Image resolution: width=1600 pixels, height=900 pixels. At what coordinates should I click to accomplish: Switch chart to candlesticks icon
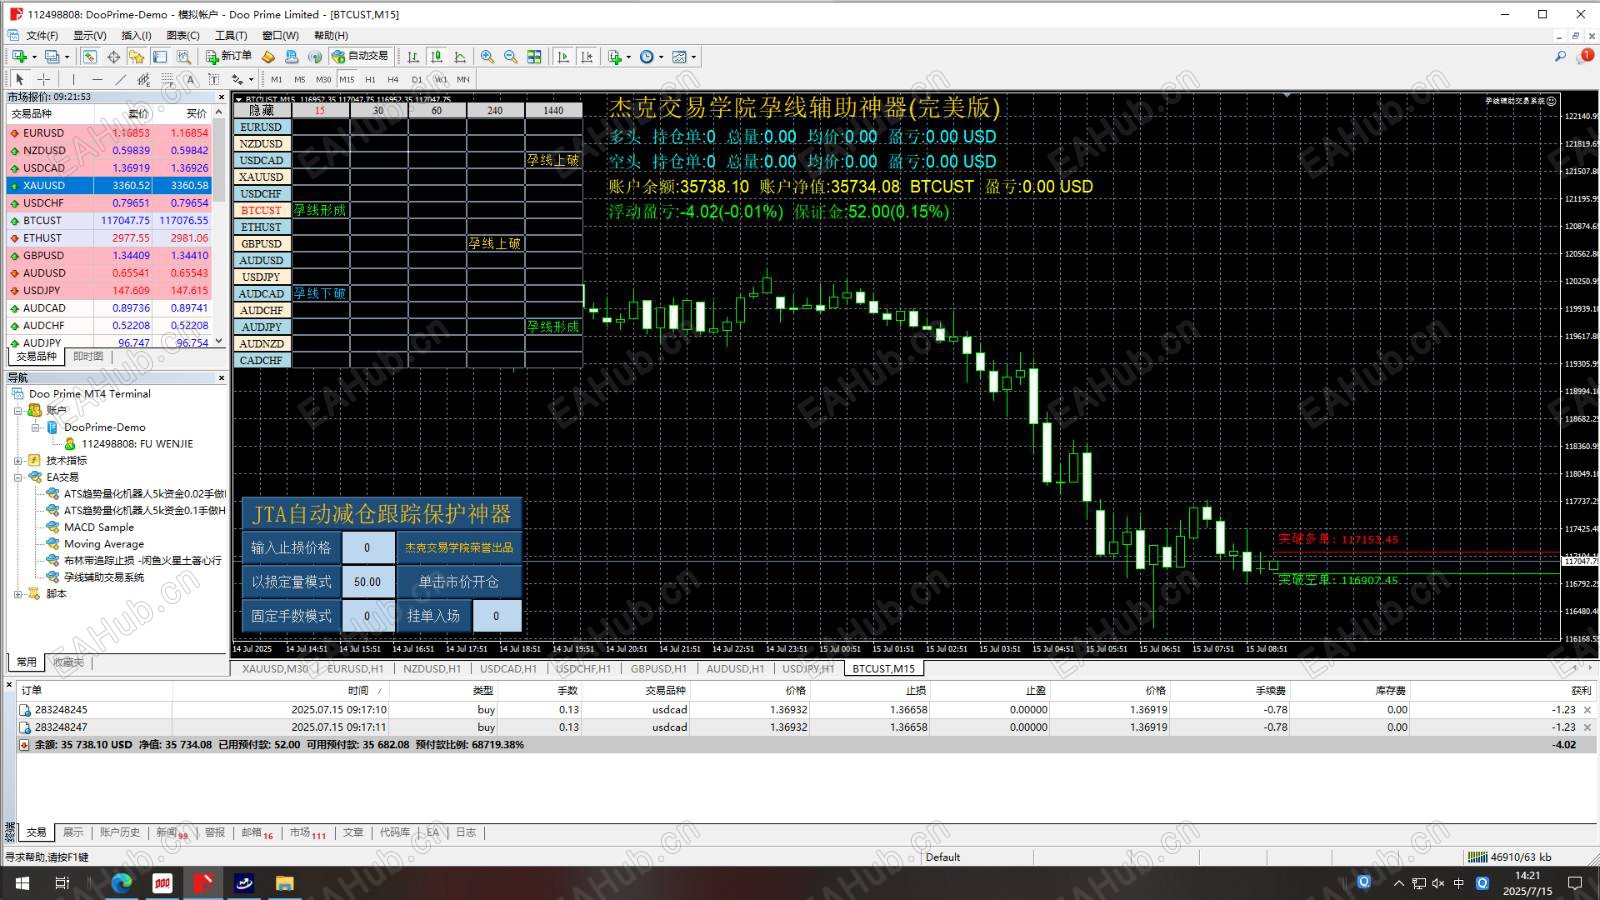tap(437, 57)
